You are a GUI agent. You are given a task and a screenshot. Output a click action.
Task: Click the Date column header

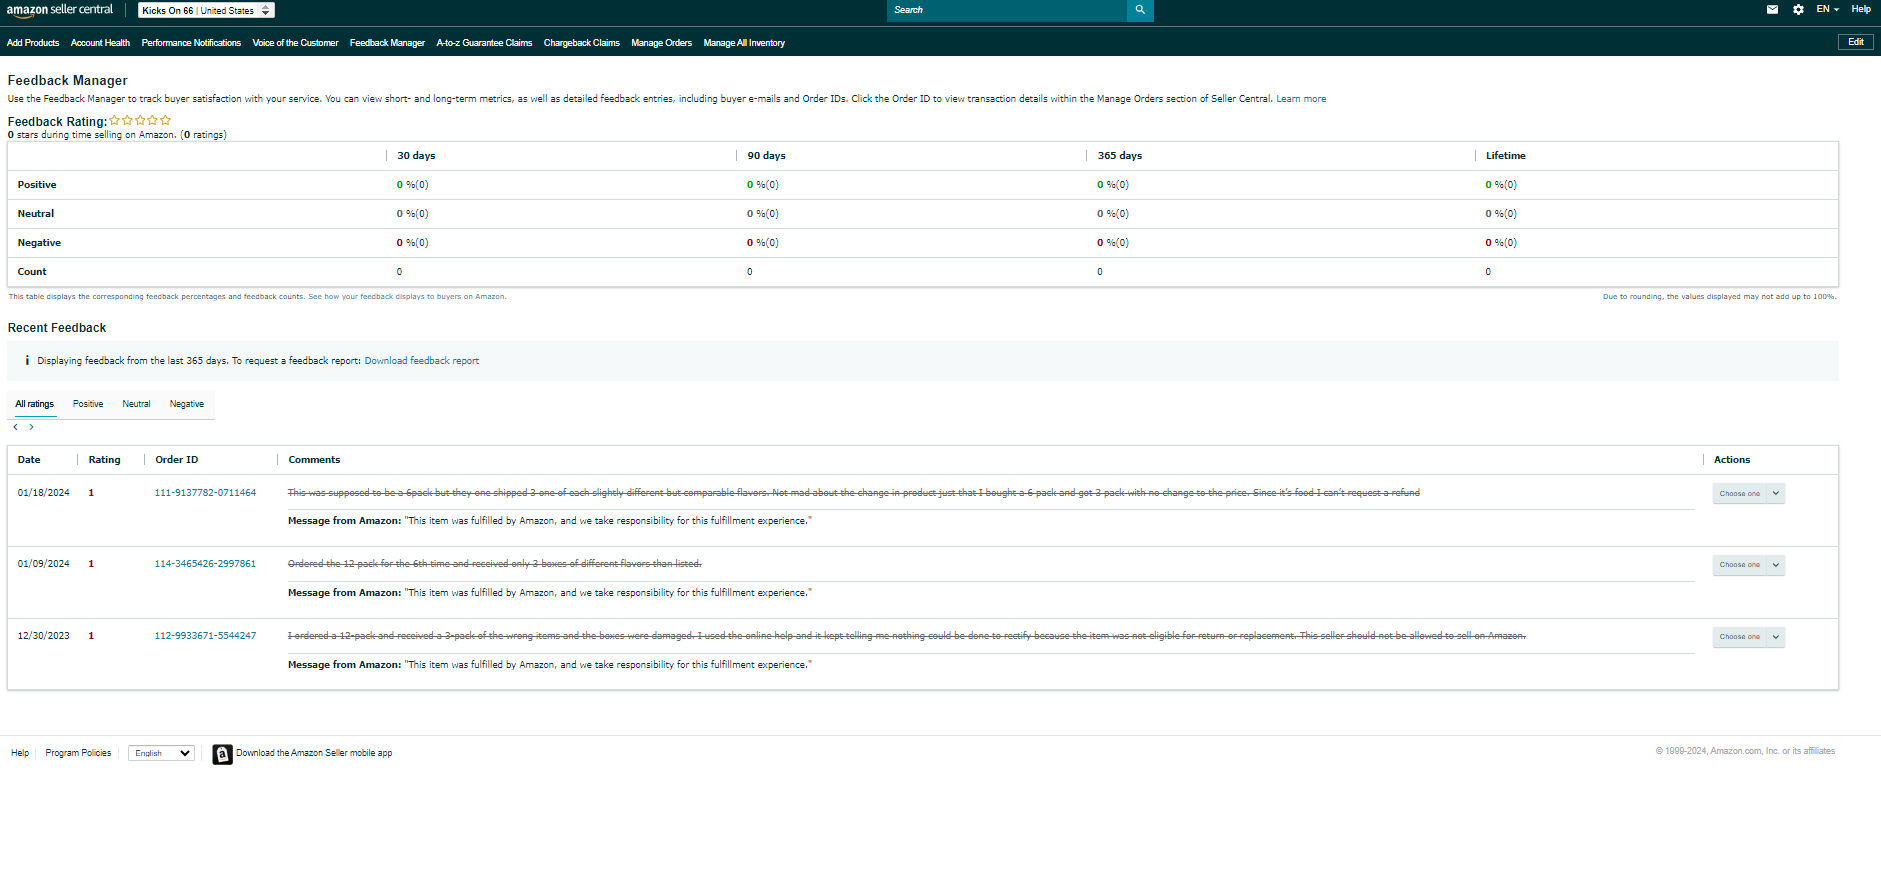pyautogui.click(x=29, y=460)
